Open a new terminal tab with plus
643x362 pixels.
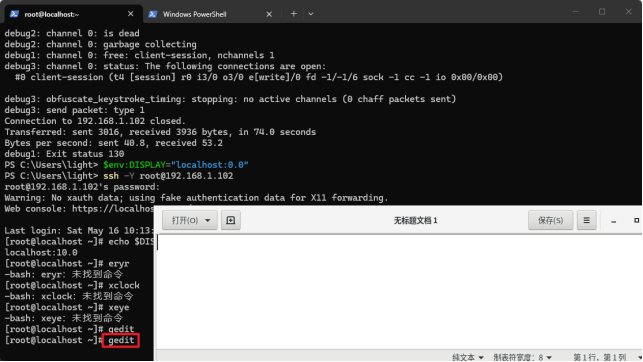[294, 14]
